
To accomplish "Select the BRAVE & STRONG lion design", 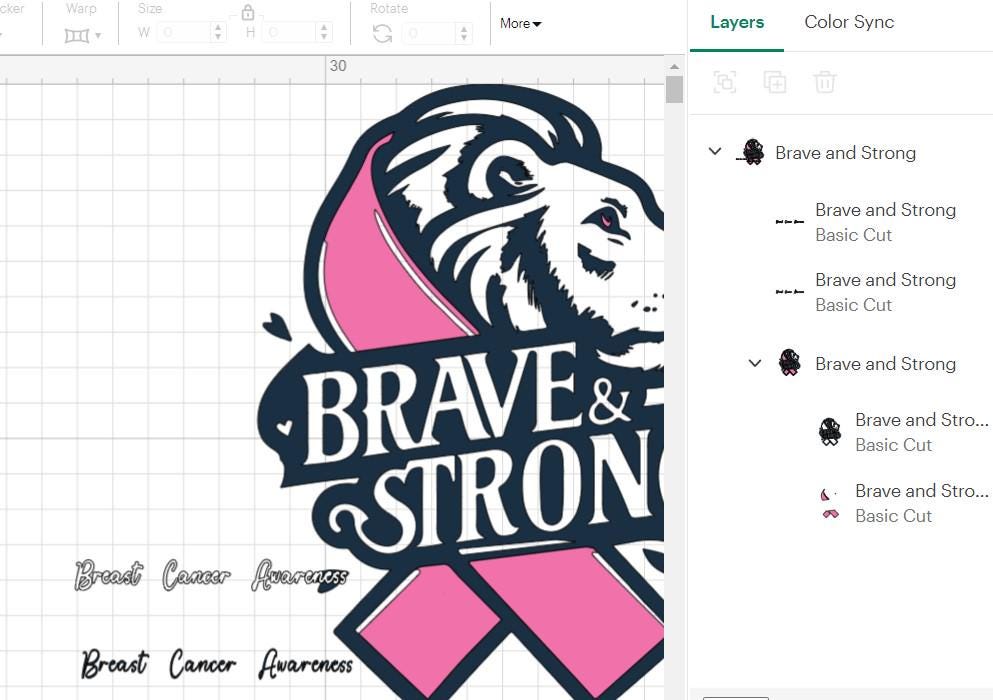I will click(x=462, y=393).
